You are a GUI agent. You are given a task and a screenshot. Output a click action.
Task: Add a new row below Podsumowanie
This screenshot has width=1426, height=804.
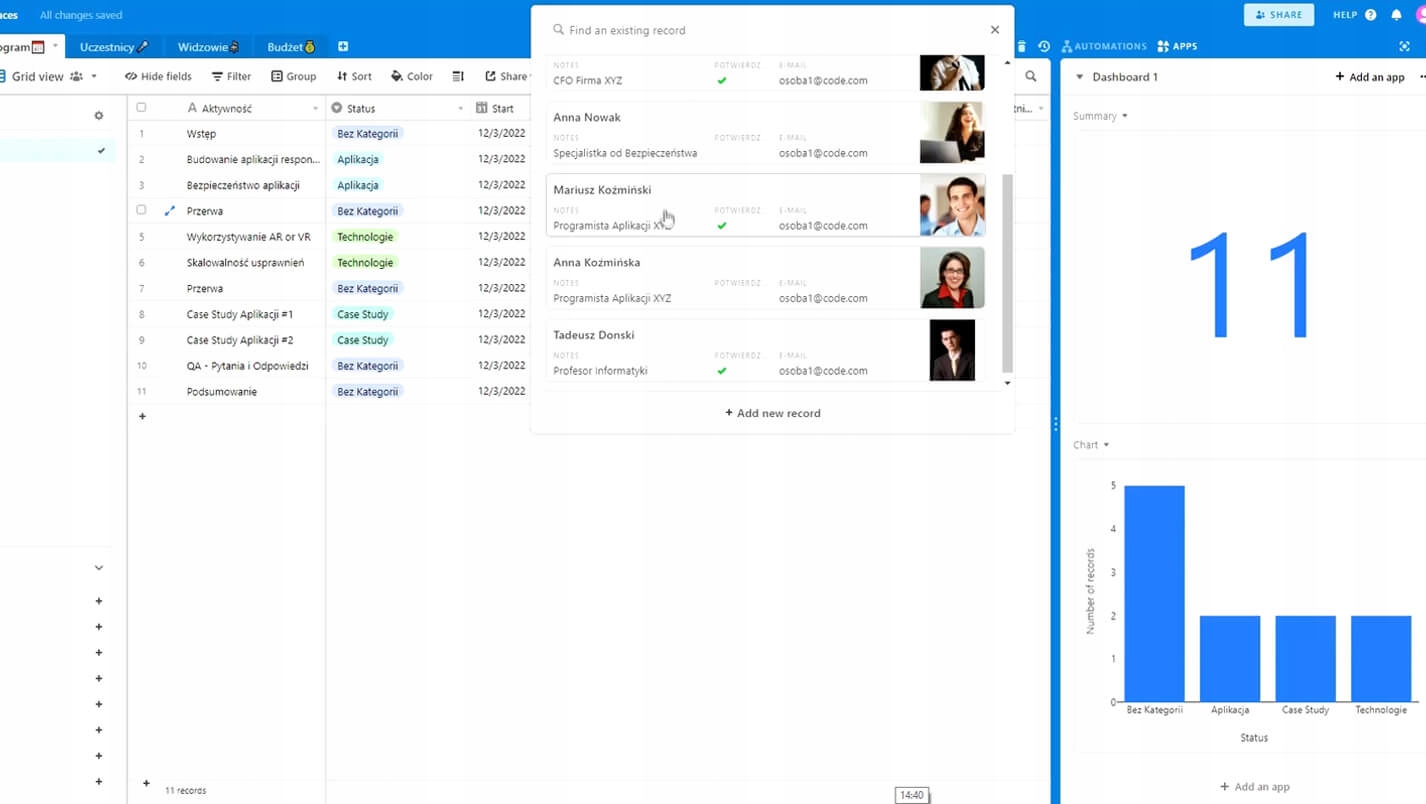[142, 416]
